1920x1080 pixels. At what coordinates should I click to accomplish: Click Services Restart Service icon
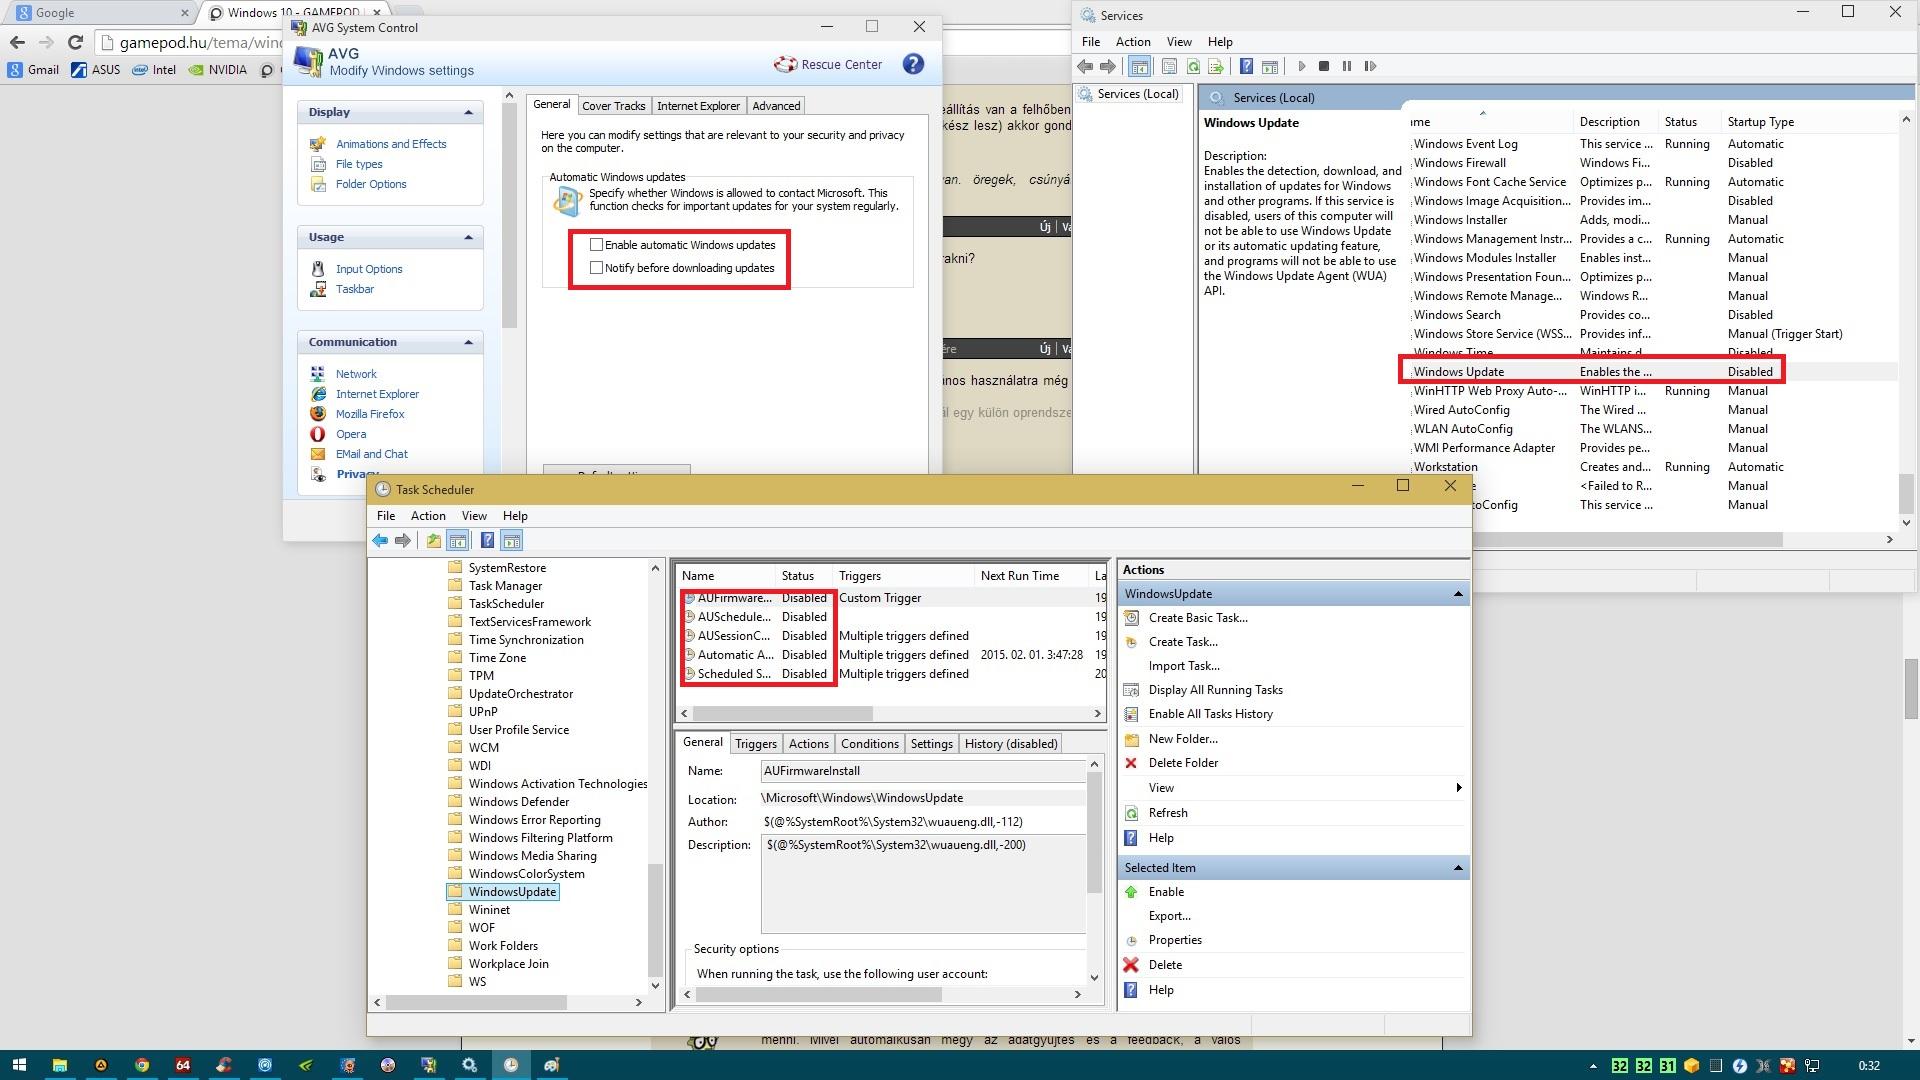1370,67
